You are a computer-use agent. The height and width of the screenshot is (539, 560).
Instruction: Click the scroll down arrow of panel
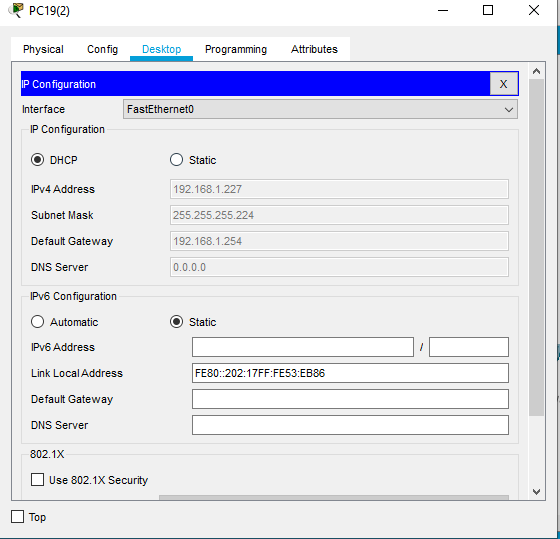tap(536, 492)
